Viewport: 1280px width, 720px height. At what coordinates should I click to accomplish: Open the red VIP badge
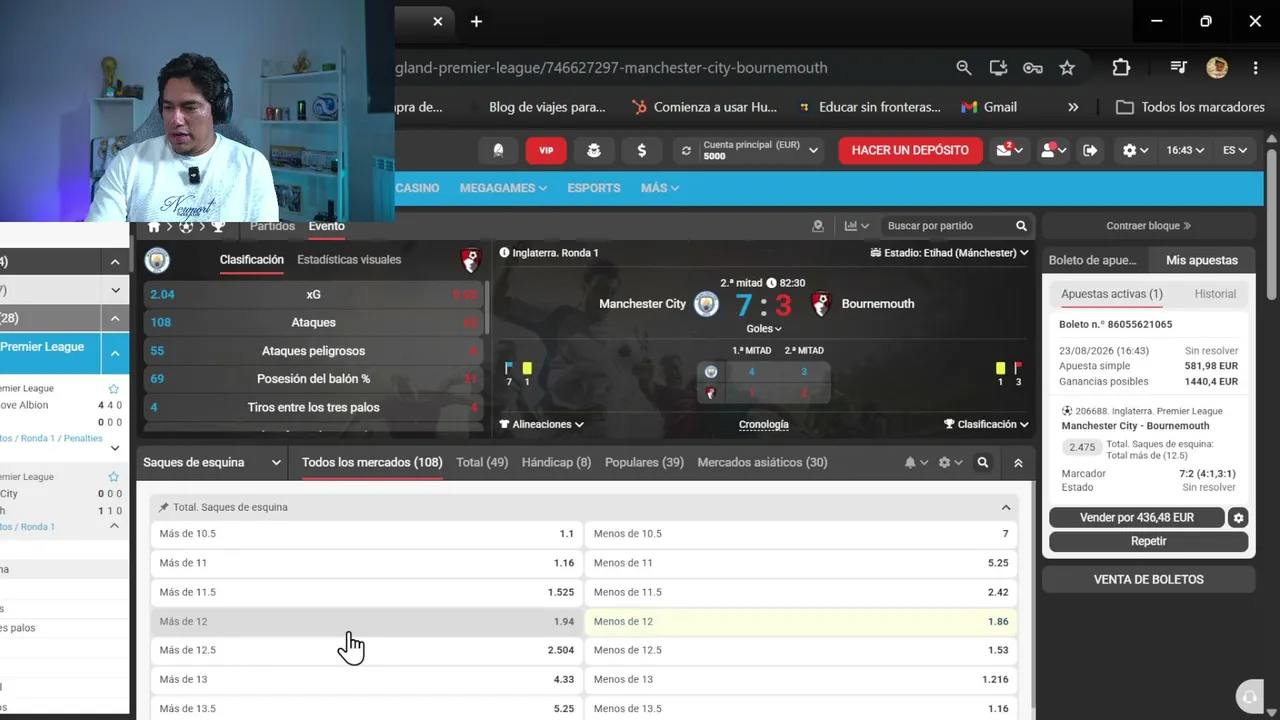(546, 150)
